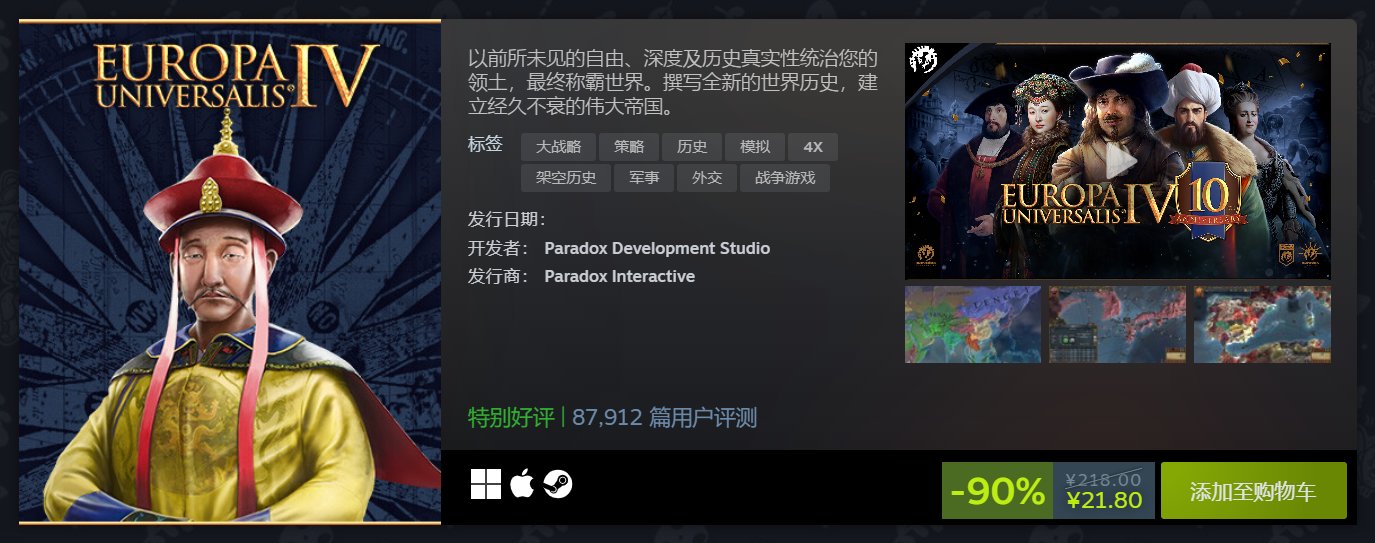
Task: Select the 外交 tag
Action: pos(707,178)
